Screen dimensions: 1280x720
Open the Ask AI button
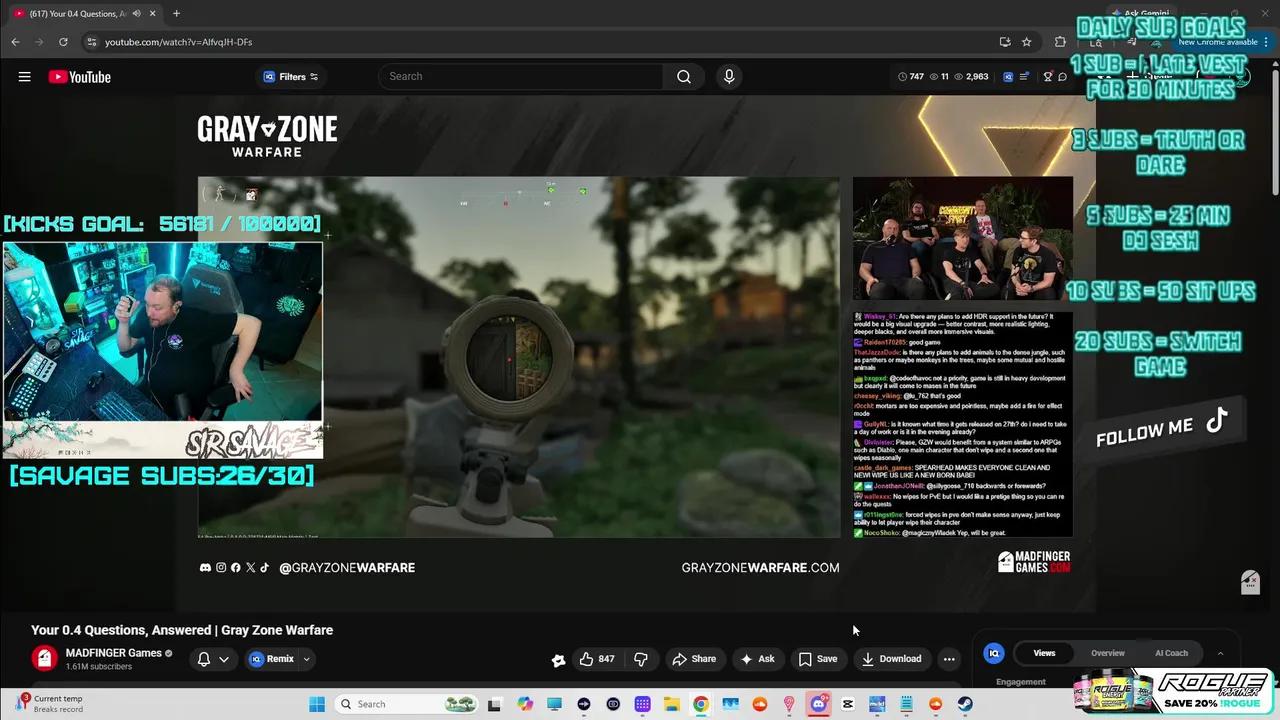pos(757,659)
